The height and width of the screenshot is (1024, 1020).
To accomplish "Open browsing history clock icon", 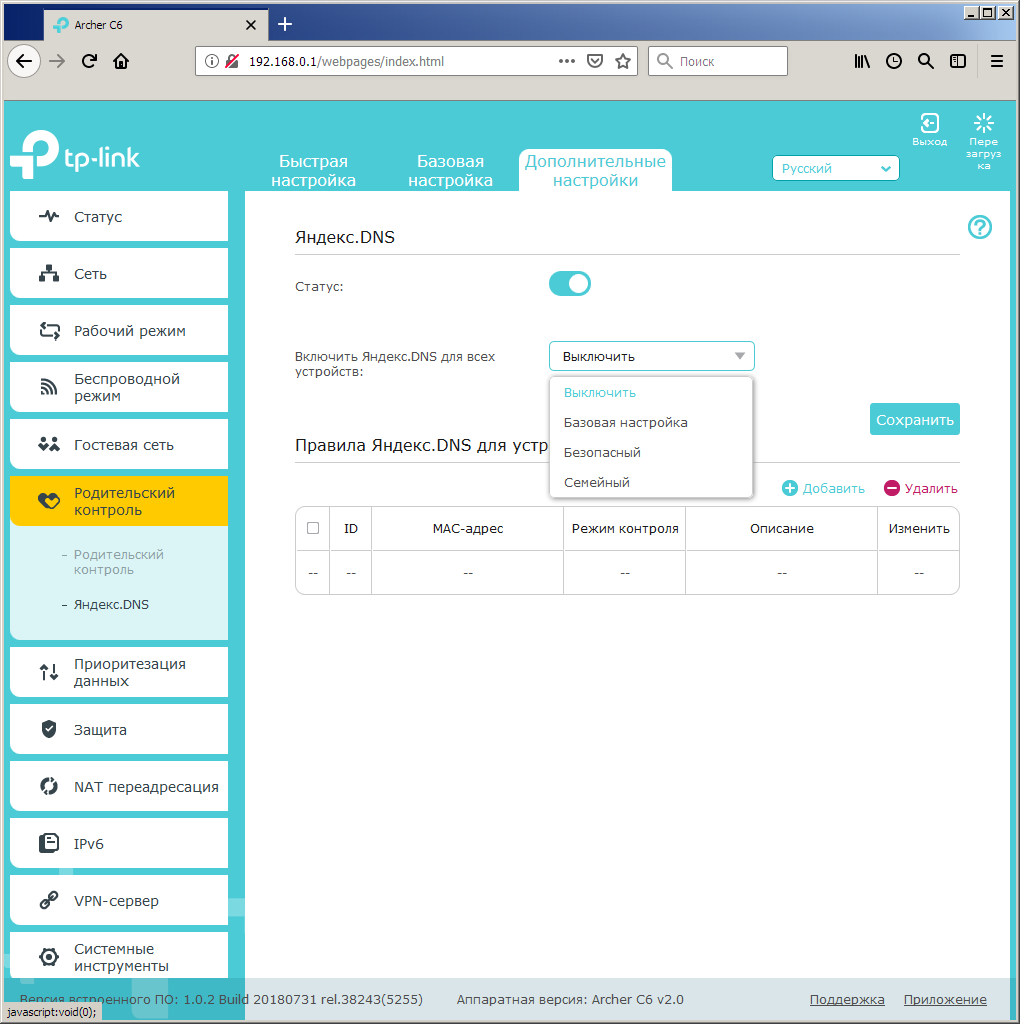I will point(894,61).
